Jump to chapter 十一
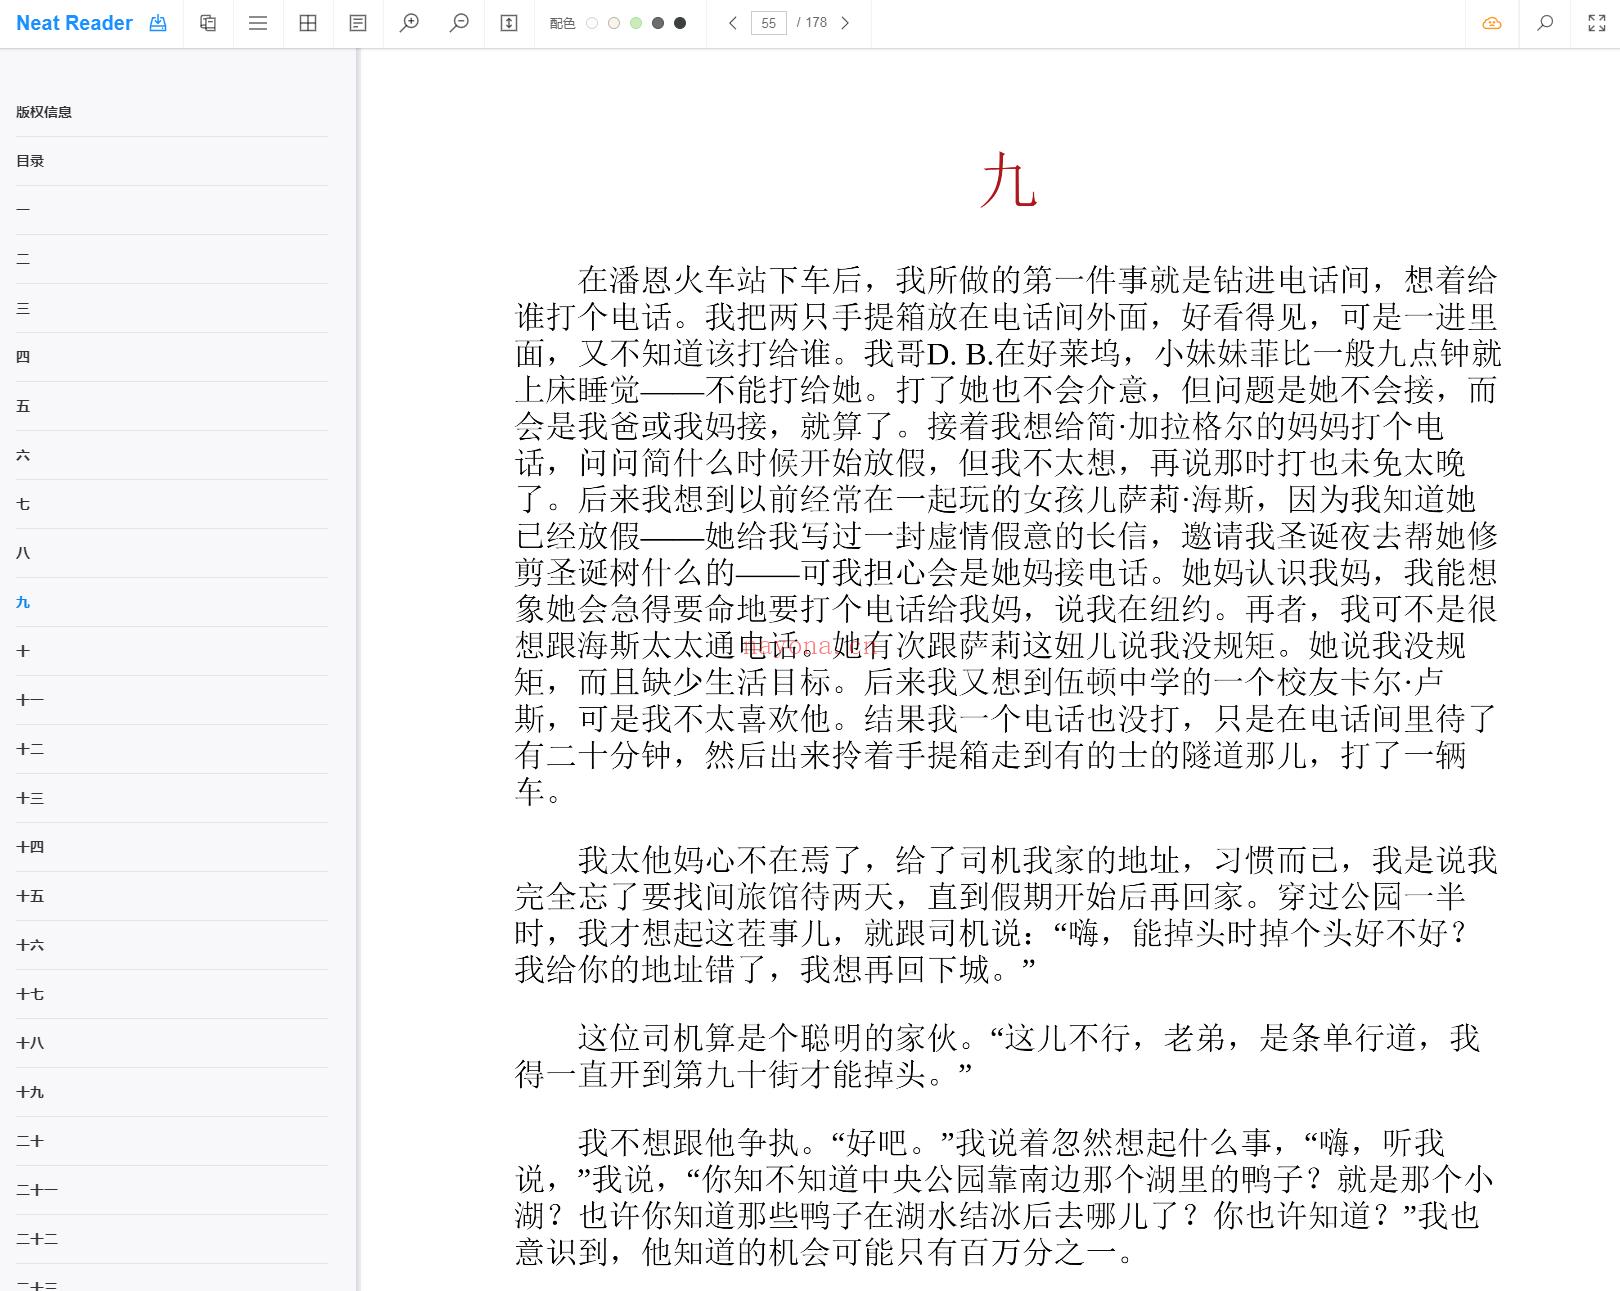1620x1291 pixels. point(172,700)
